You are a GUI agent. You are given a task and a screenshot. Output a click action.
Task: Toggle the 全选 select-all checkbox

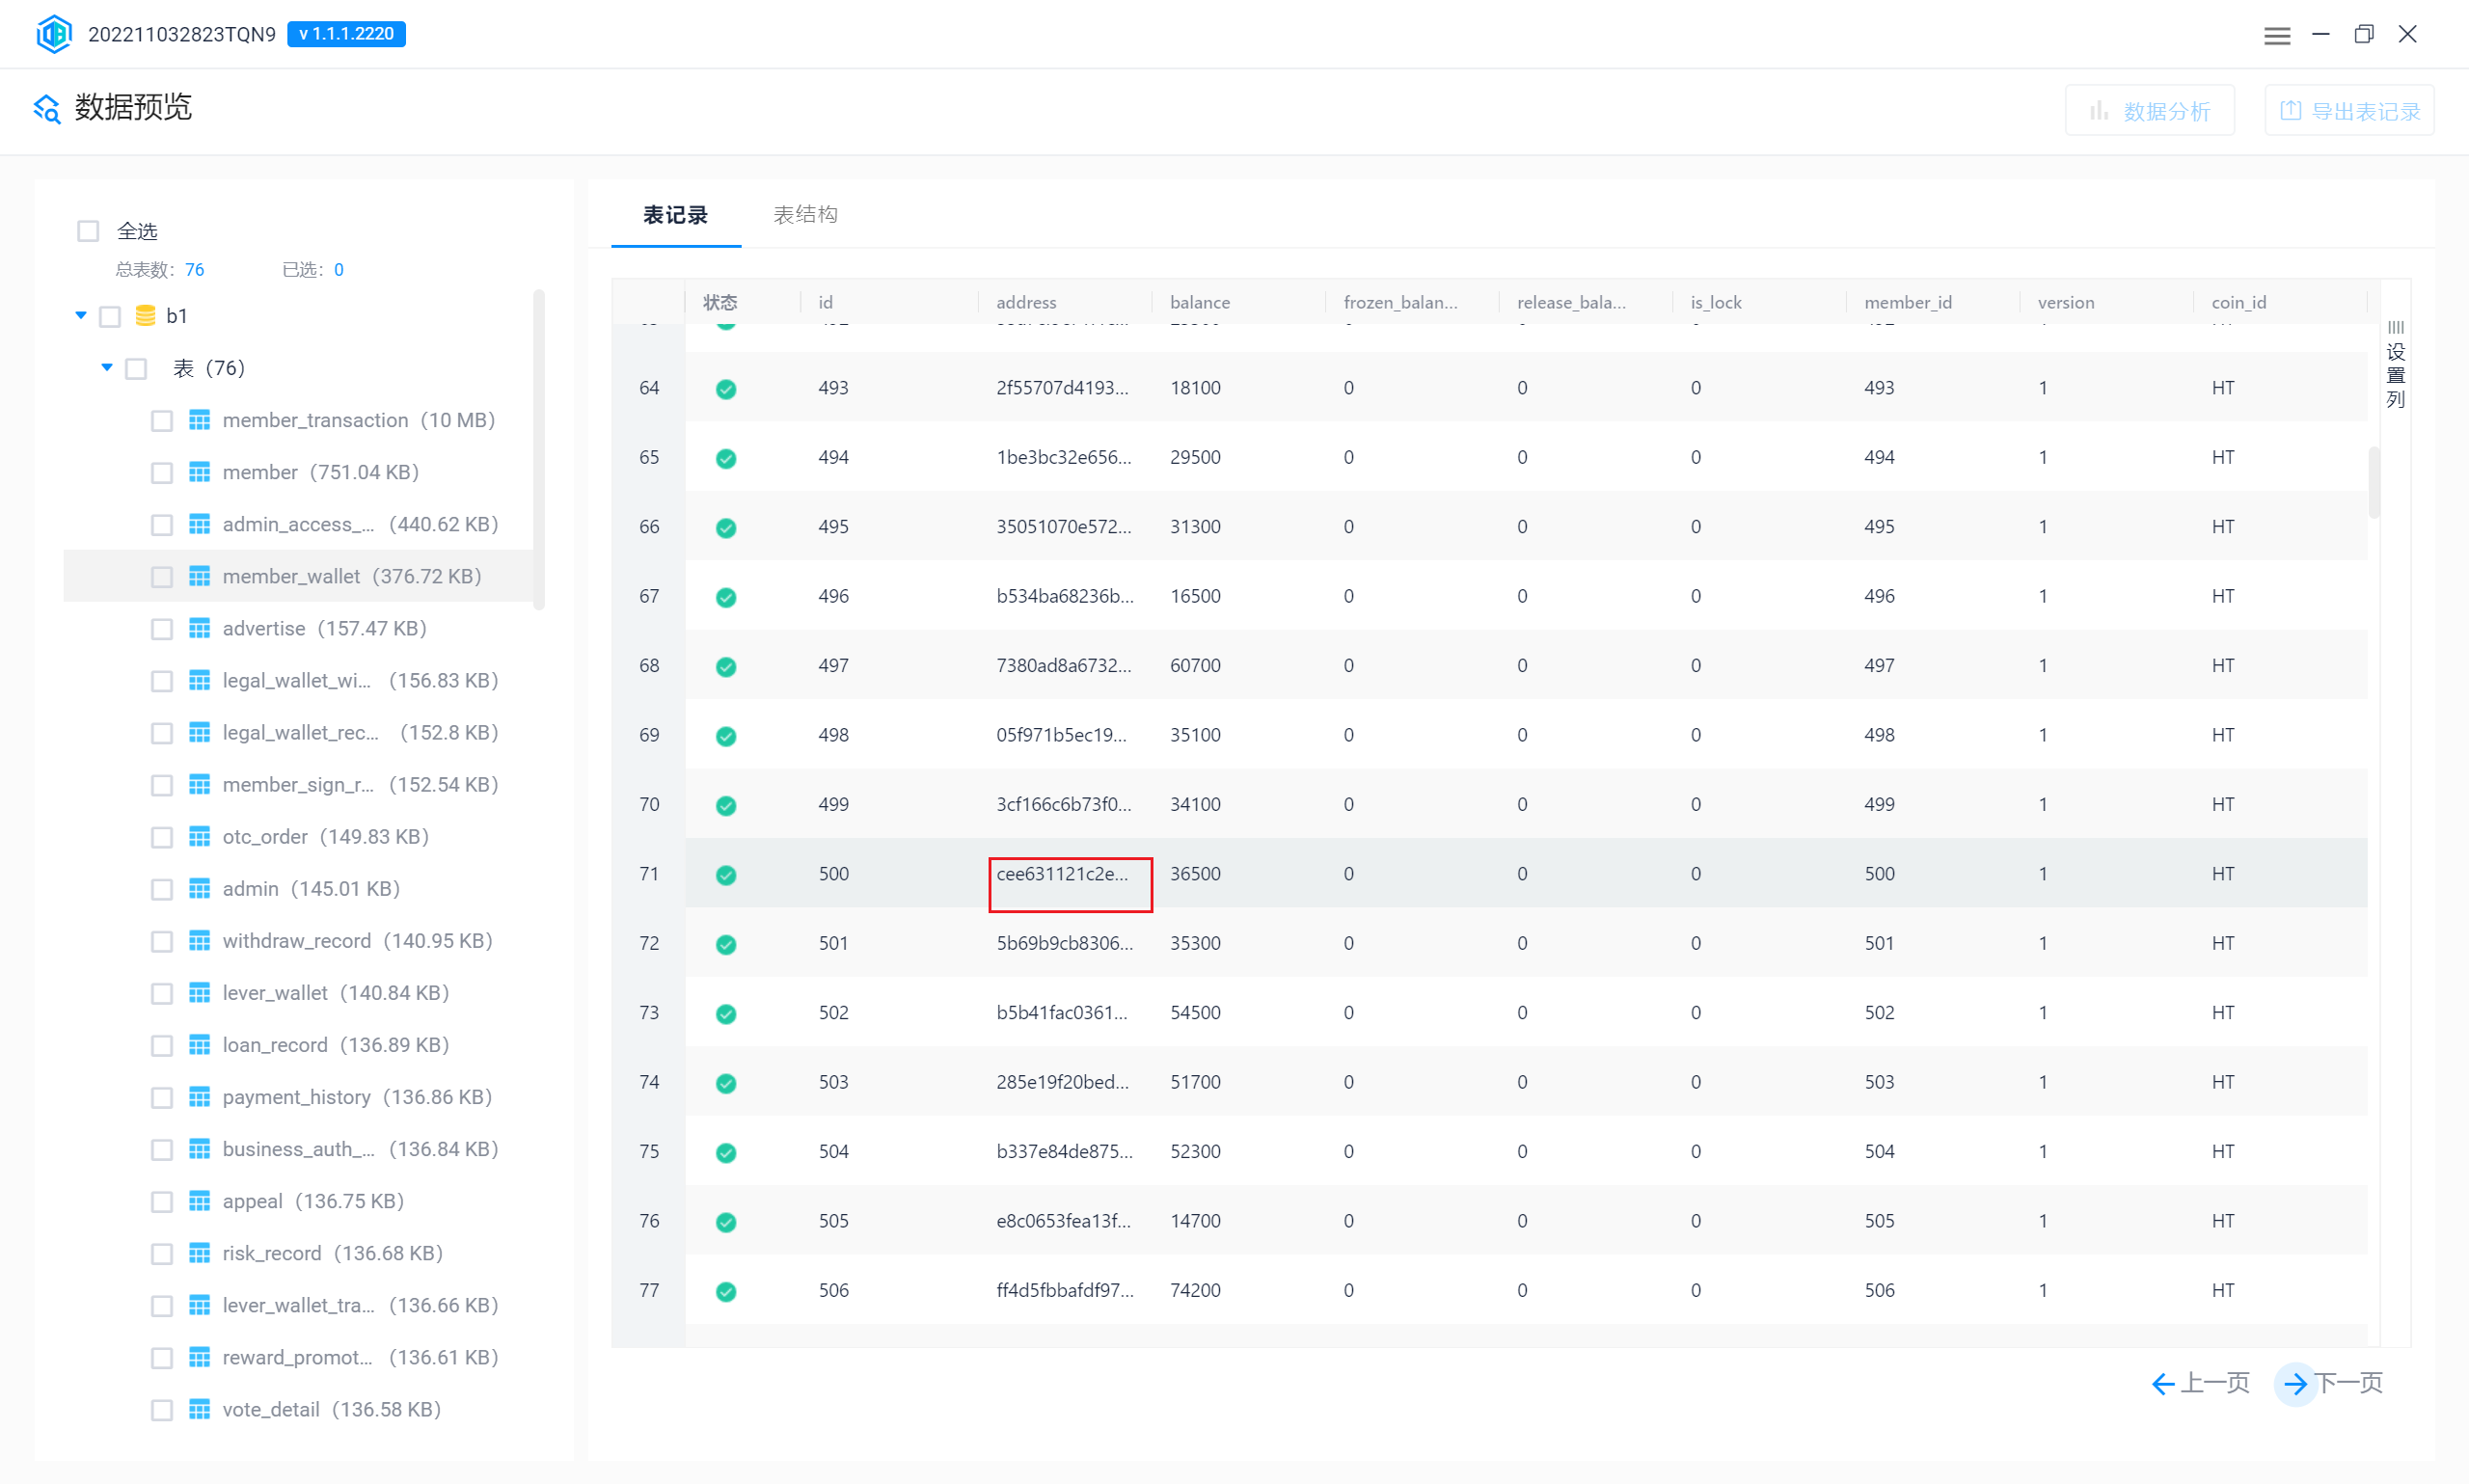coord(88,231)
